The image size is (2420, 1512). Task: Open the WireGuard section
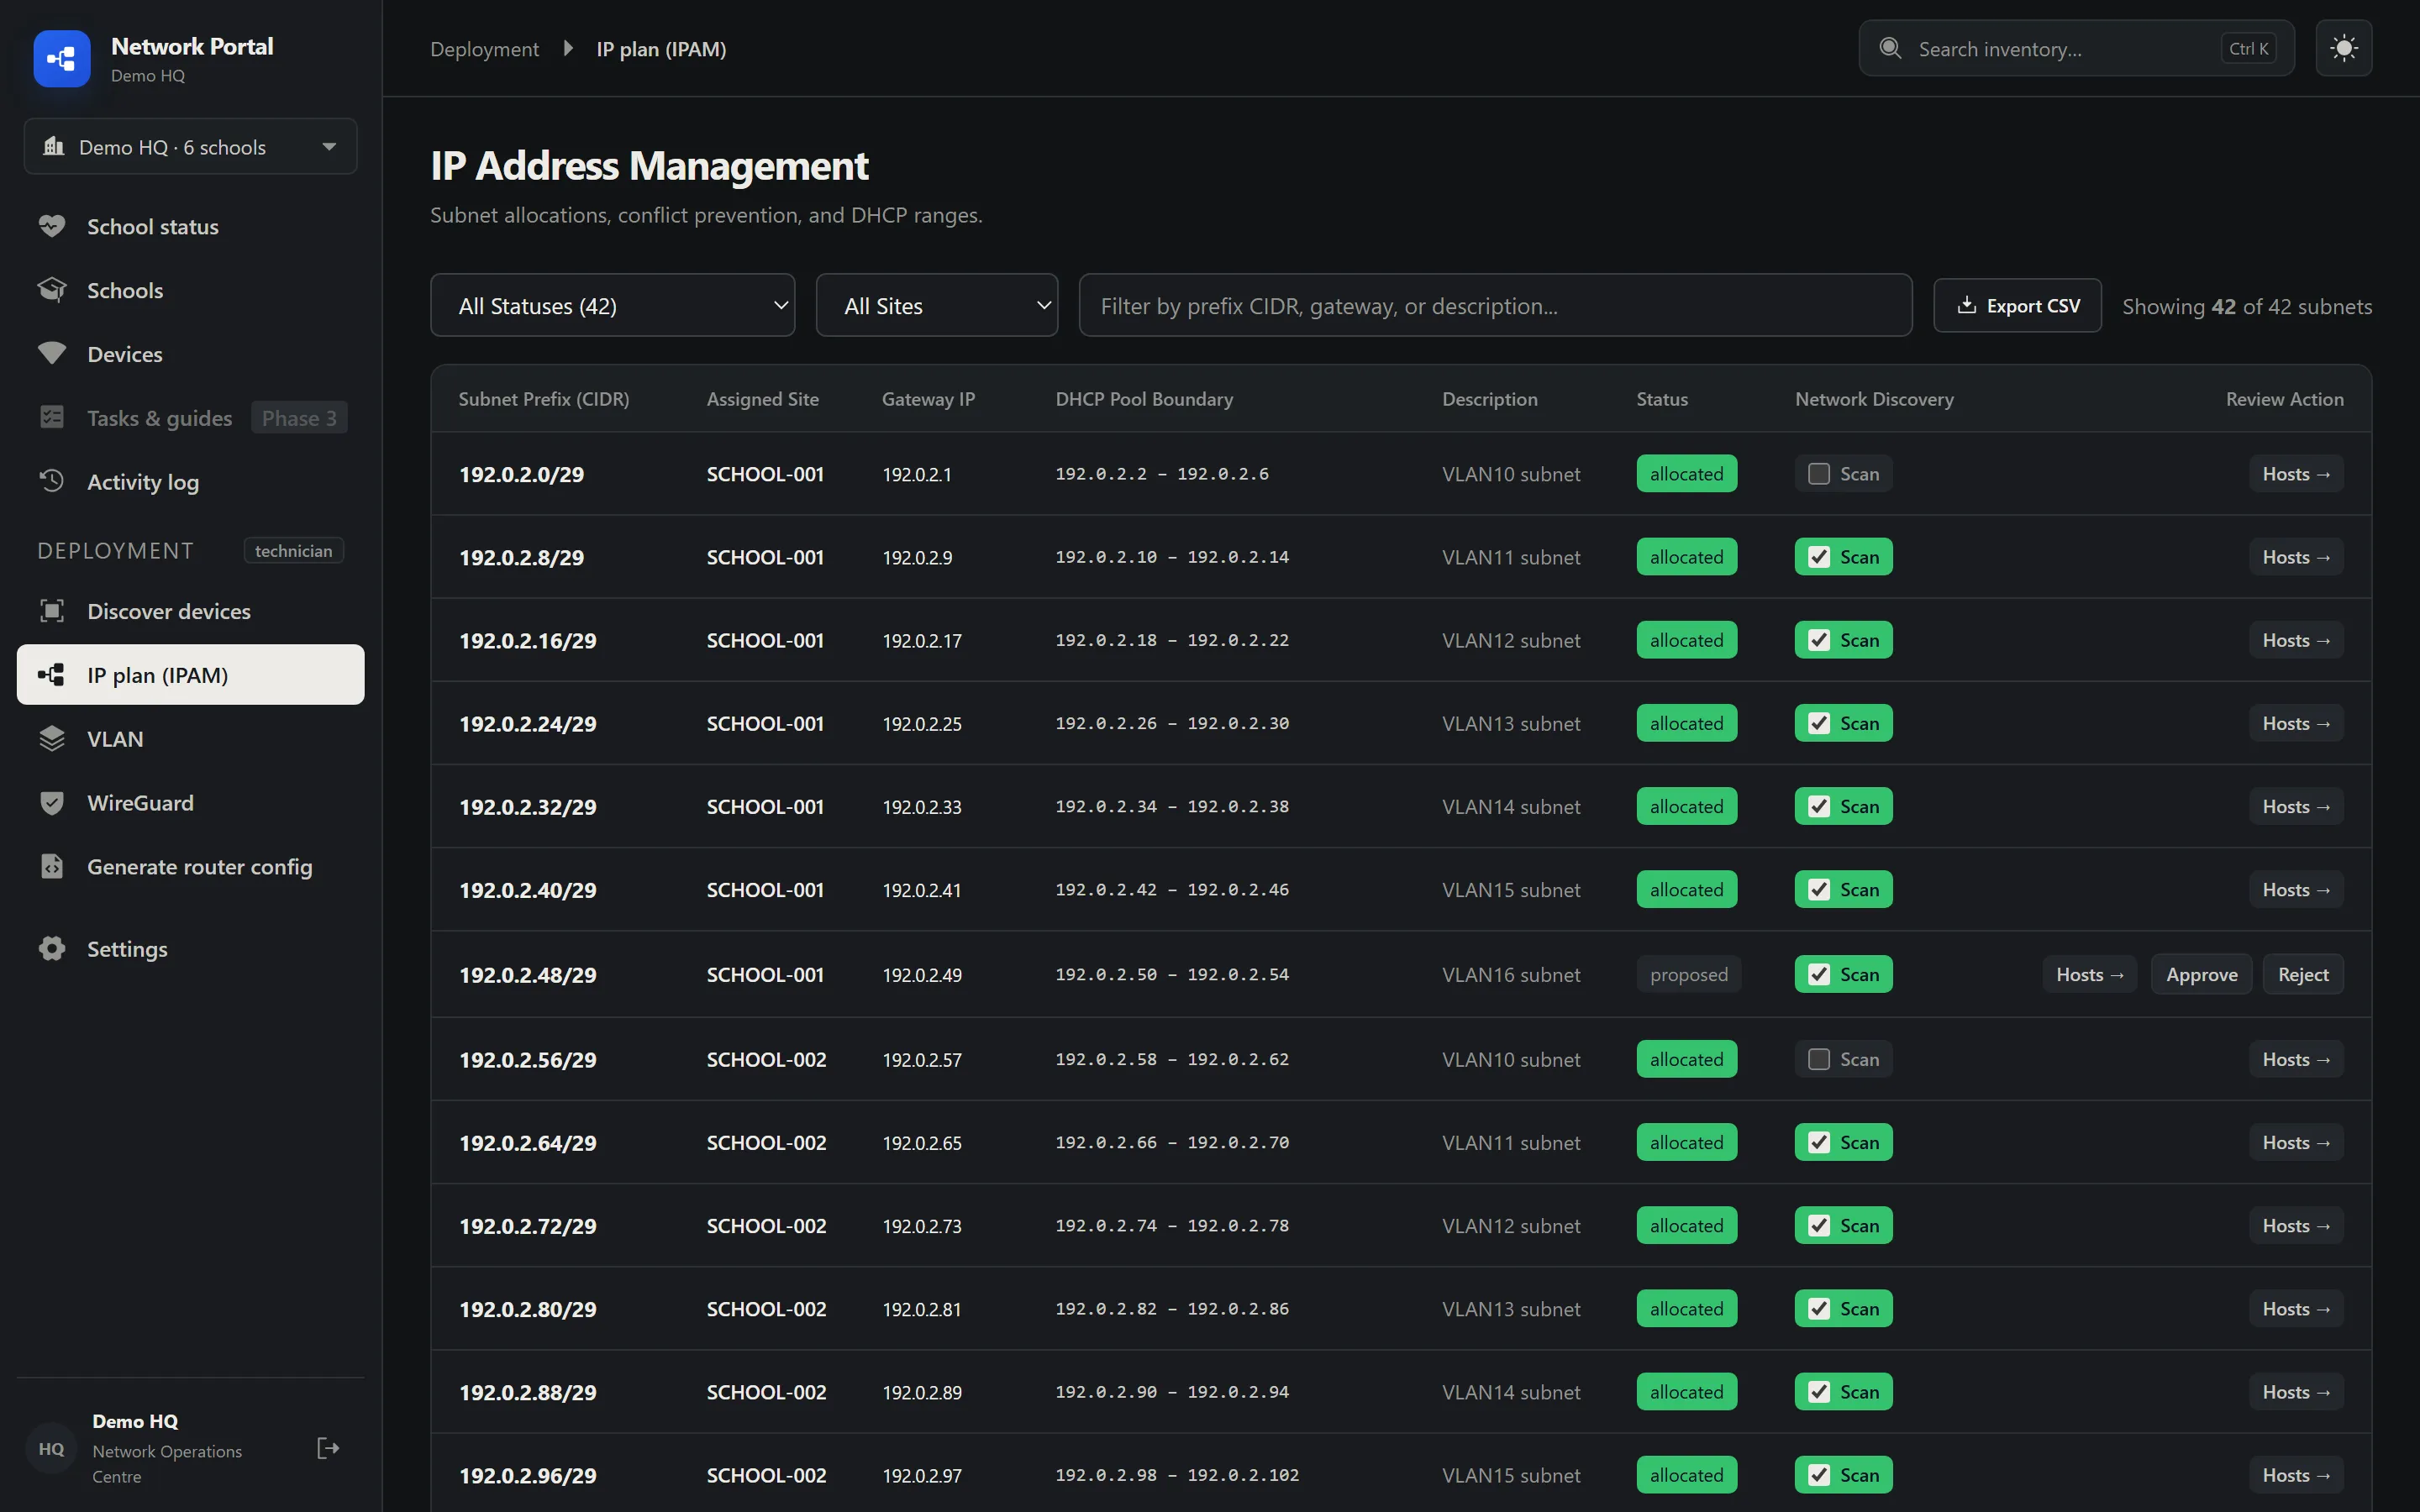pos(190,802)
